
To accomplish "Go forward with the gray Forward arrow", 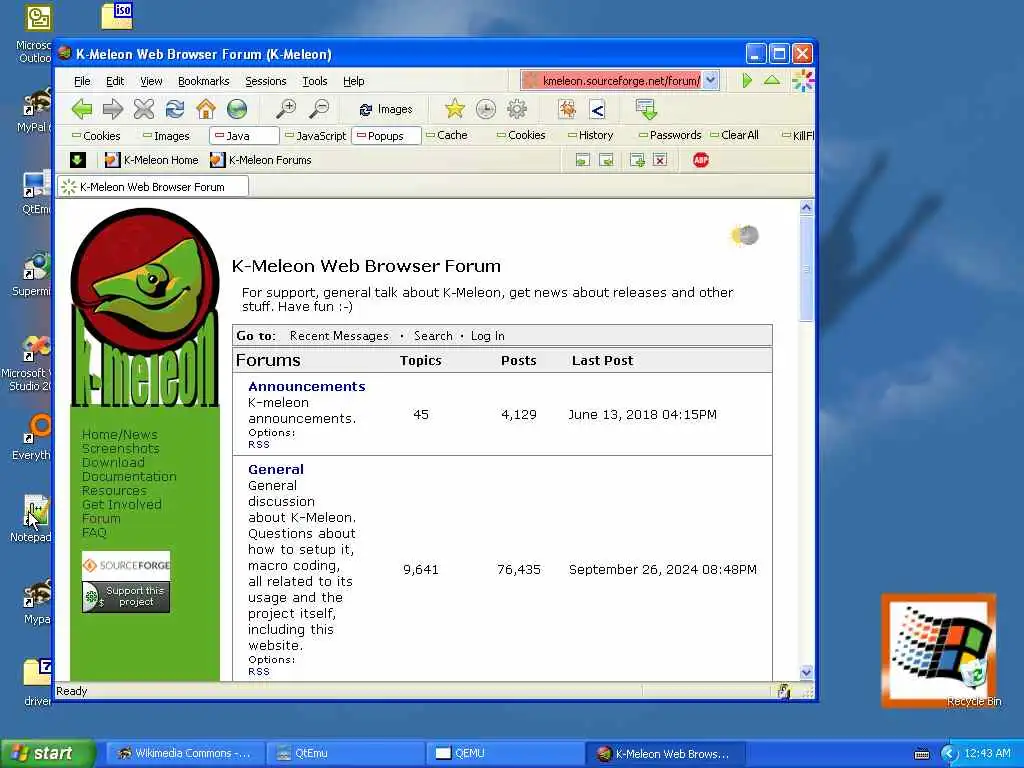I will coord(113,109).
